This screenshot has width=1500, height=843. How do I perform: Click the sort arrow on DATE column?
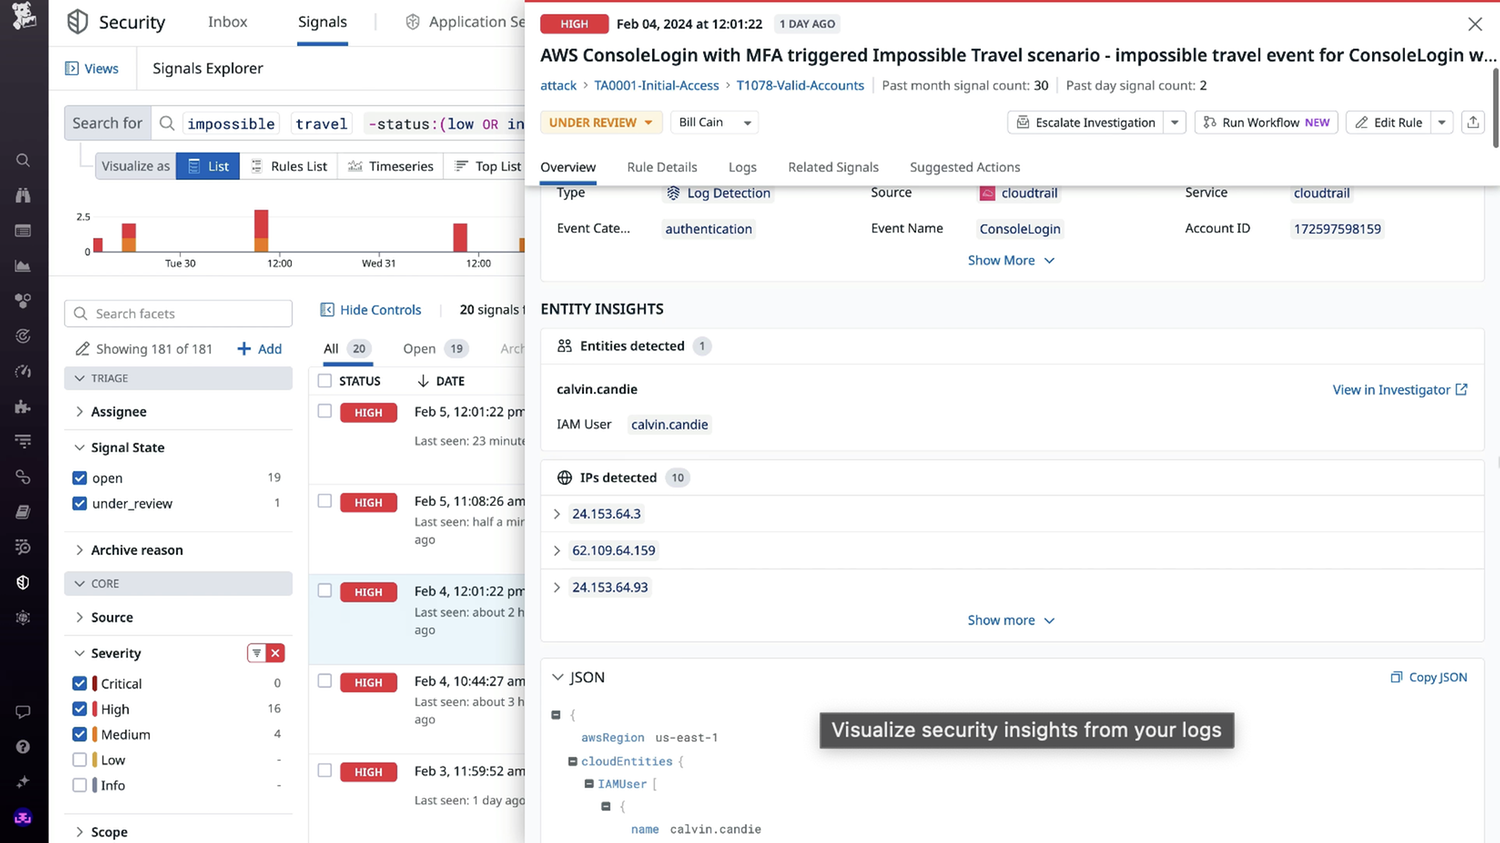click(x=423, y=381)
